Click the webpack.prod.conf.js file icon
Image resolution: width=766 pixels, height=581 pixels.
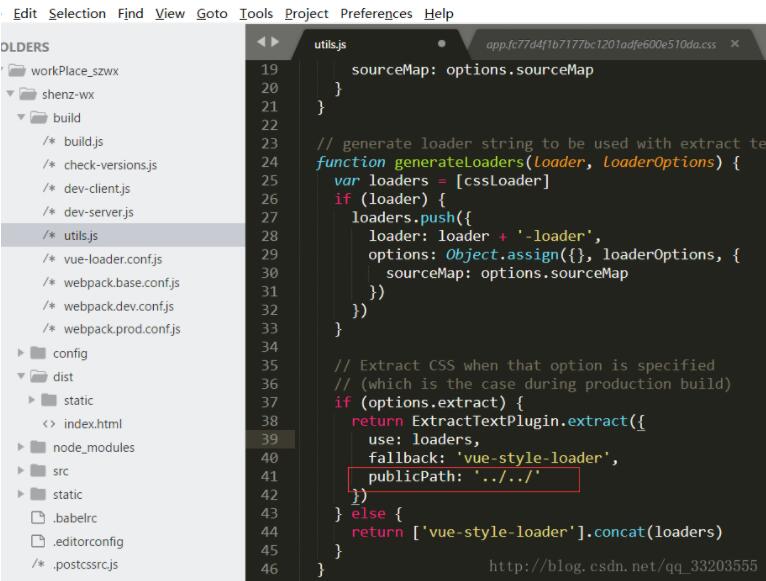49,328
